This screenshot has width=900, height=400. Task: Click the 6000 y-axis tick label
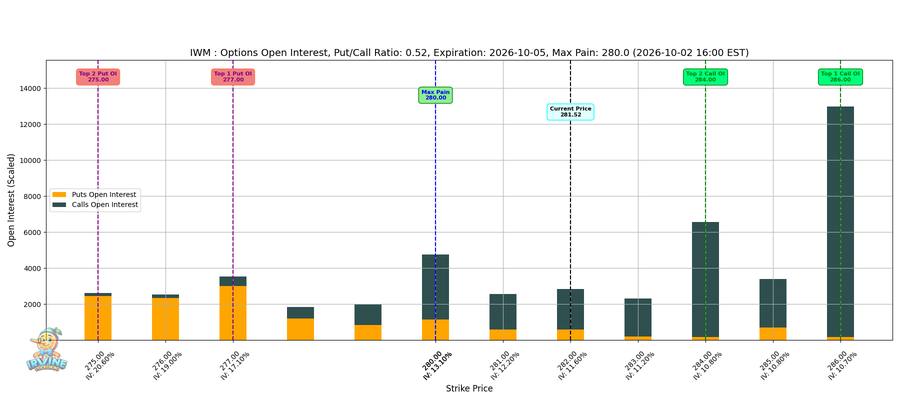(x=32, y=232)
